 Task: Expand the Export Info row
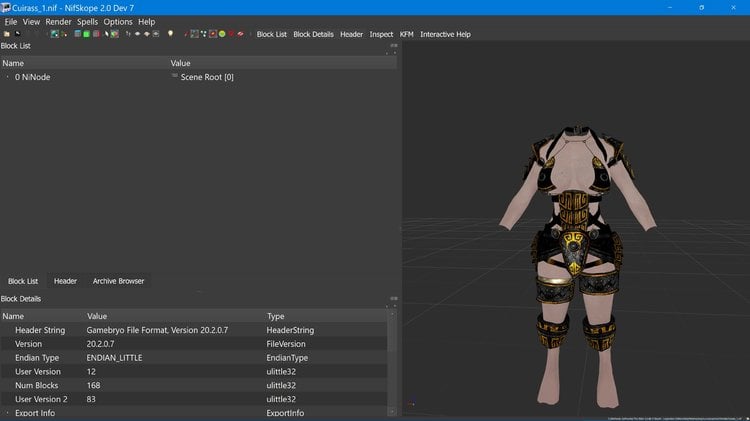click(x=7, y=413)
